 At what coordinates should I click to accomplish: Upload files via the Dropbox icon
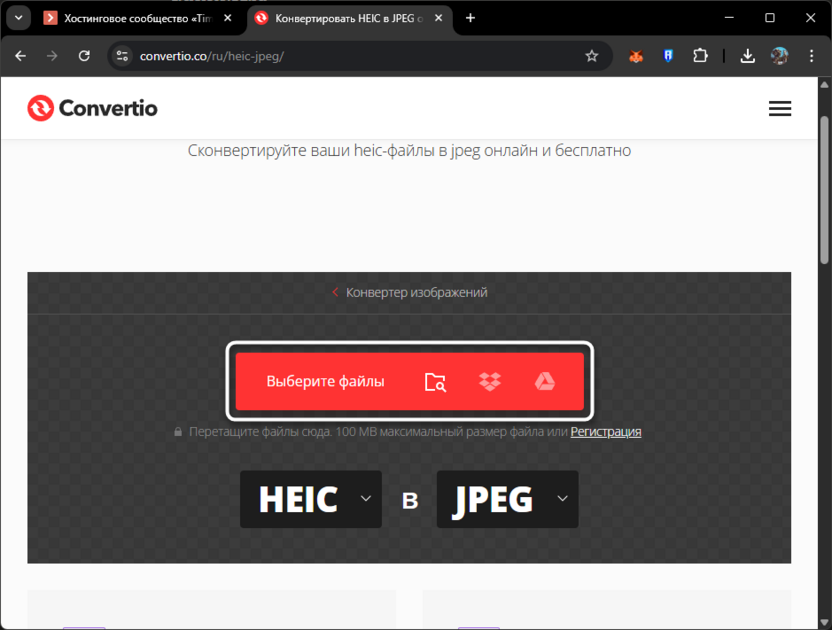(x=490, y=381)
